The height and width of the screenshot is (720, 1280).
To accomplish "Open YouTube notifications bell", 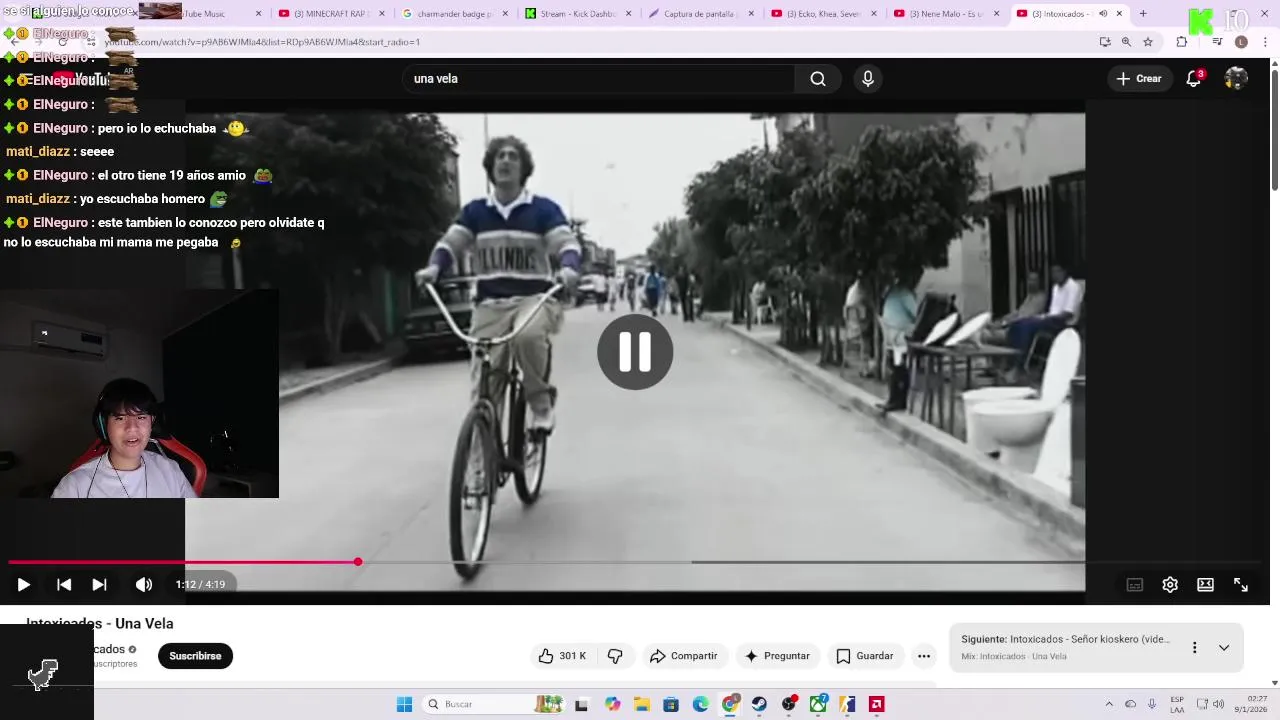I will coord(1193,79).
